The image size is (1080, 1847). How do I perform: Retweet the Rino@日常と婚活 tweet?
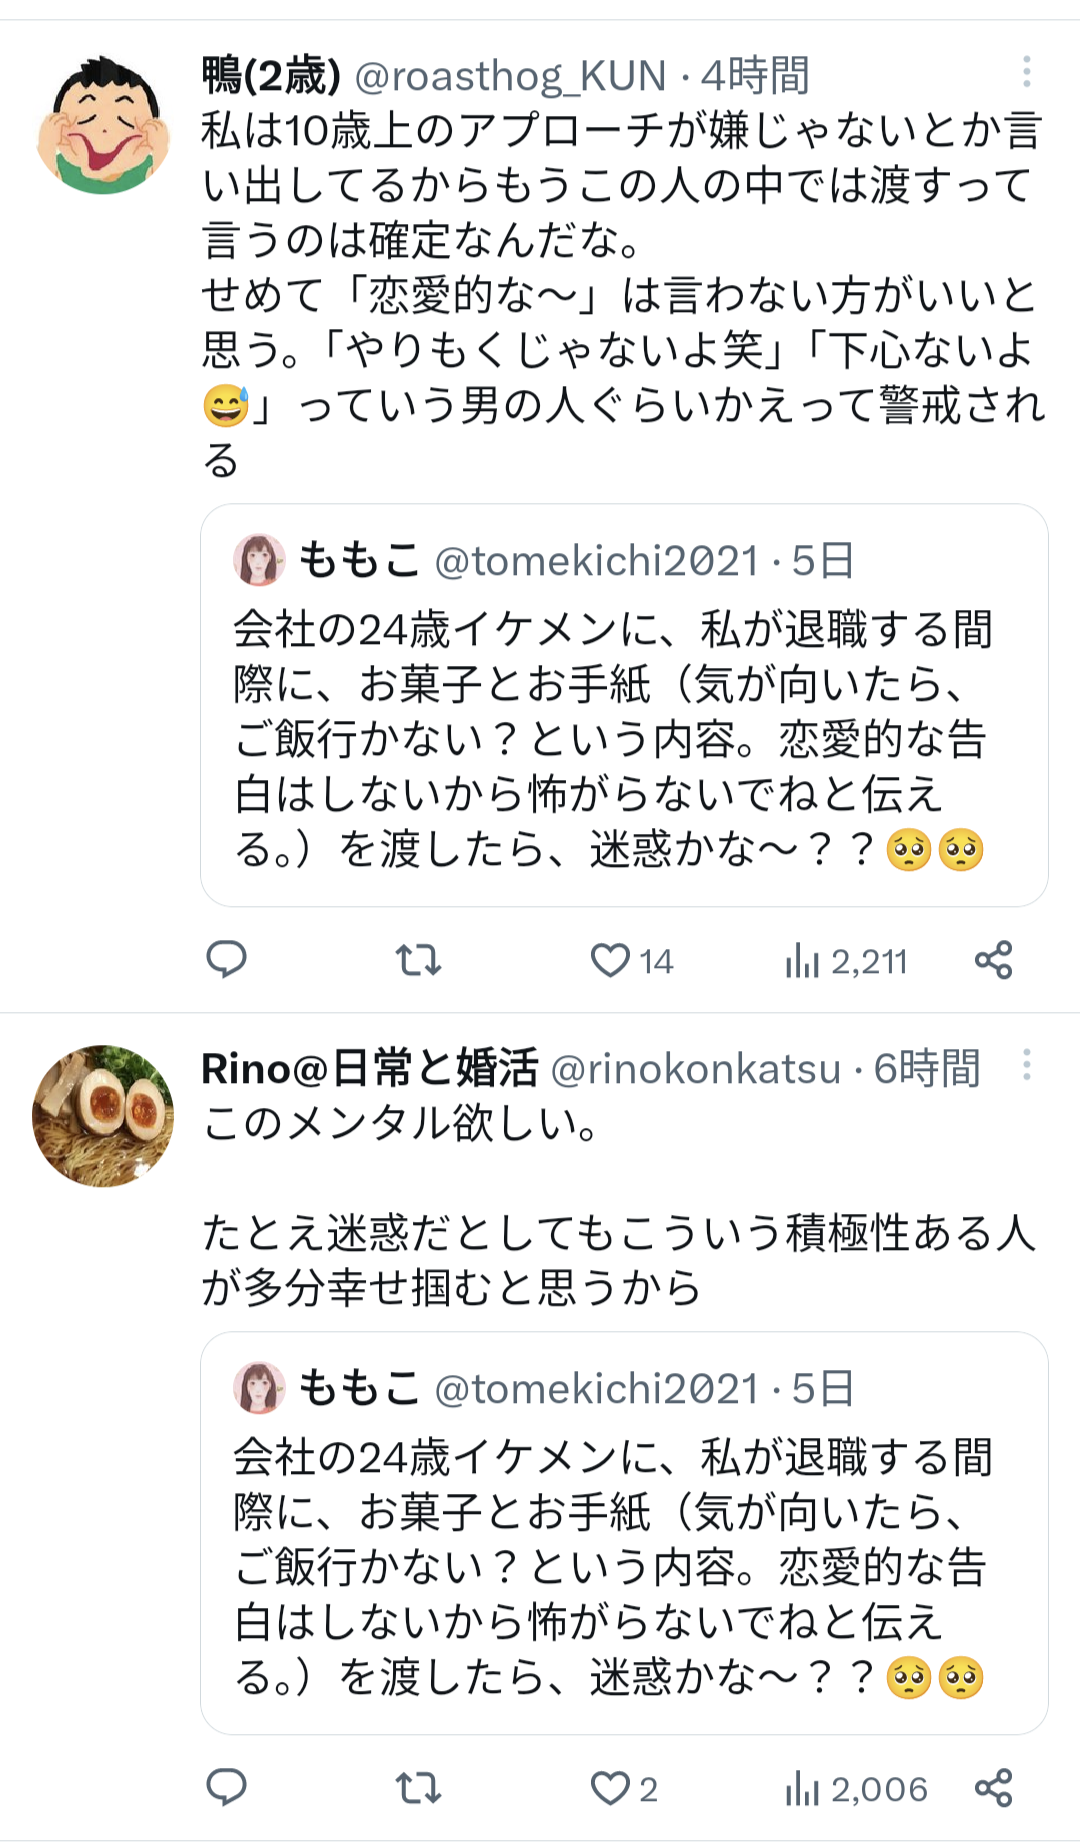418,1788
